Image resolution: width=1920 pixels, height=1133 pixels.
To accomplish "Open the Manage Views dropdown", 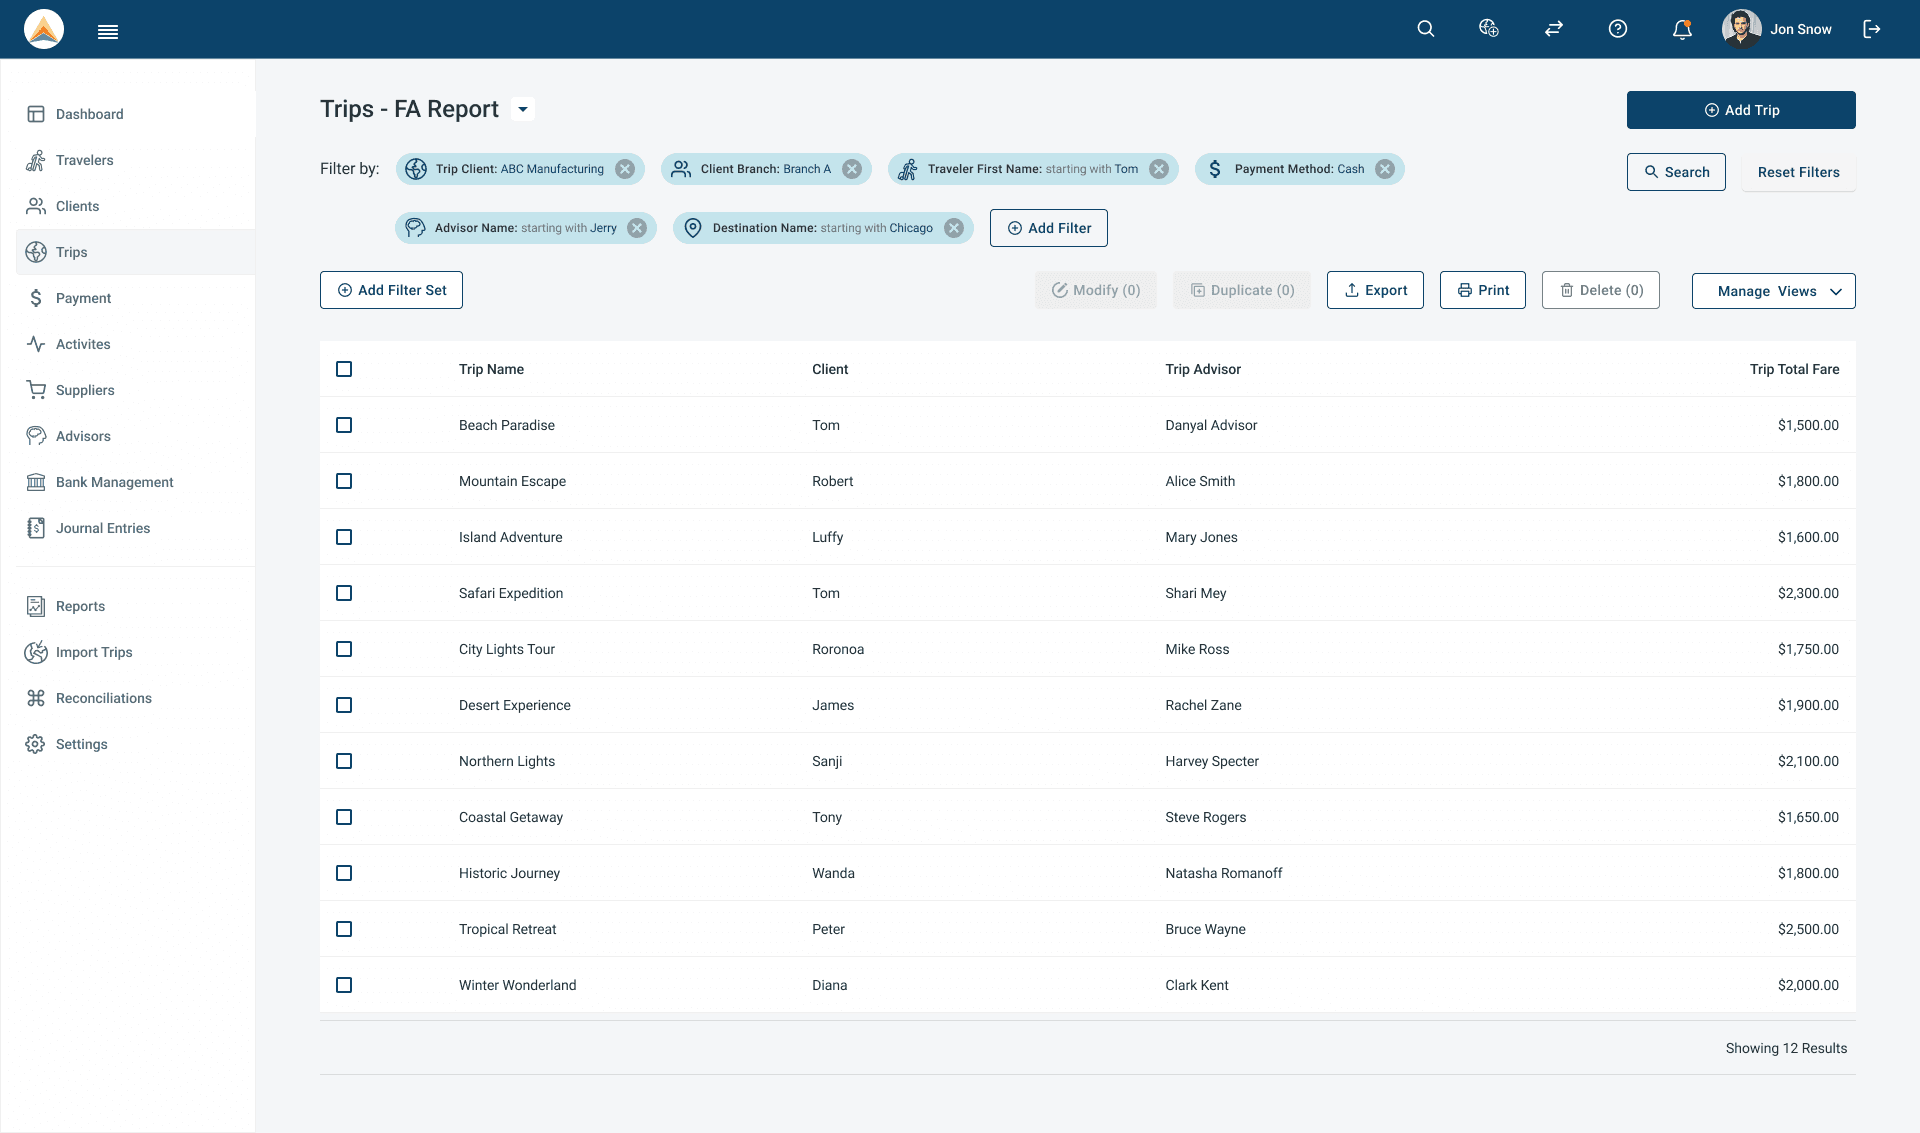I will pyautogui.click(x=1773, y=291).
